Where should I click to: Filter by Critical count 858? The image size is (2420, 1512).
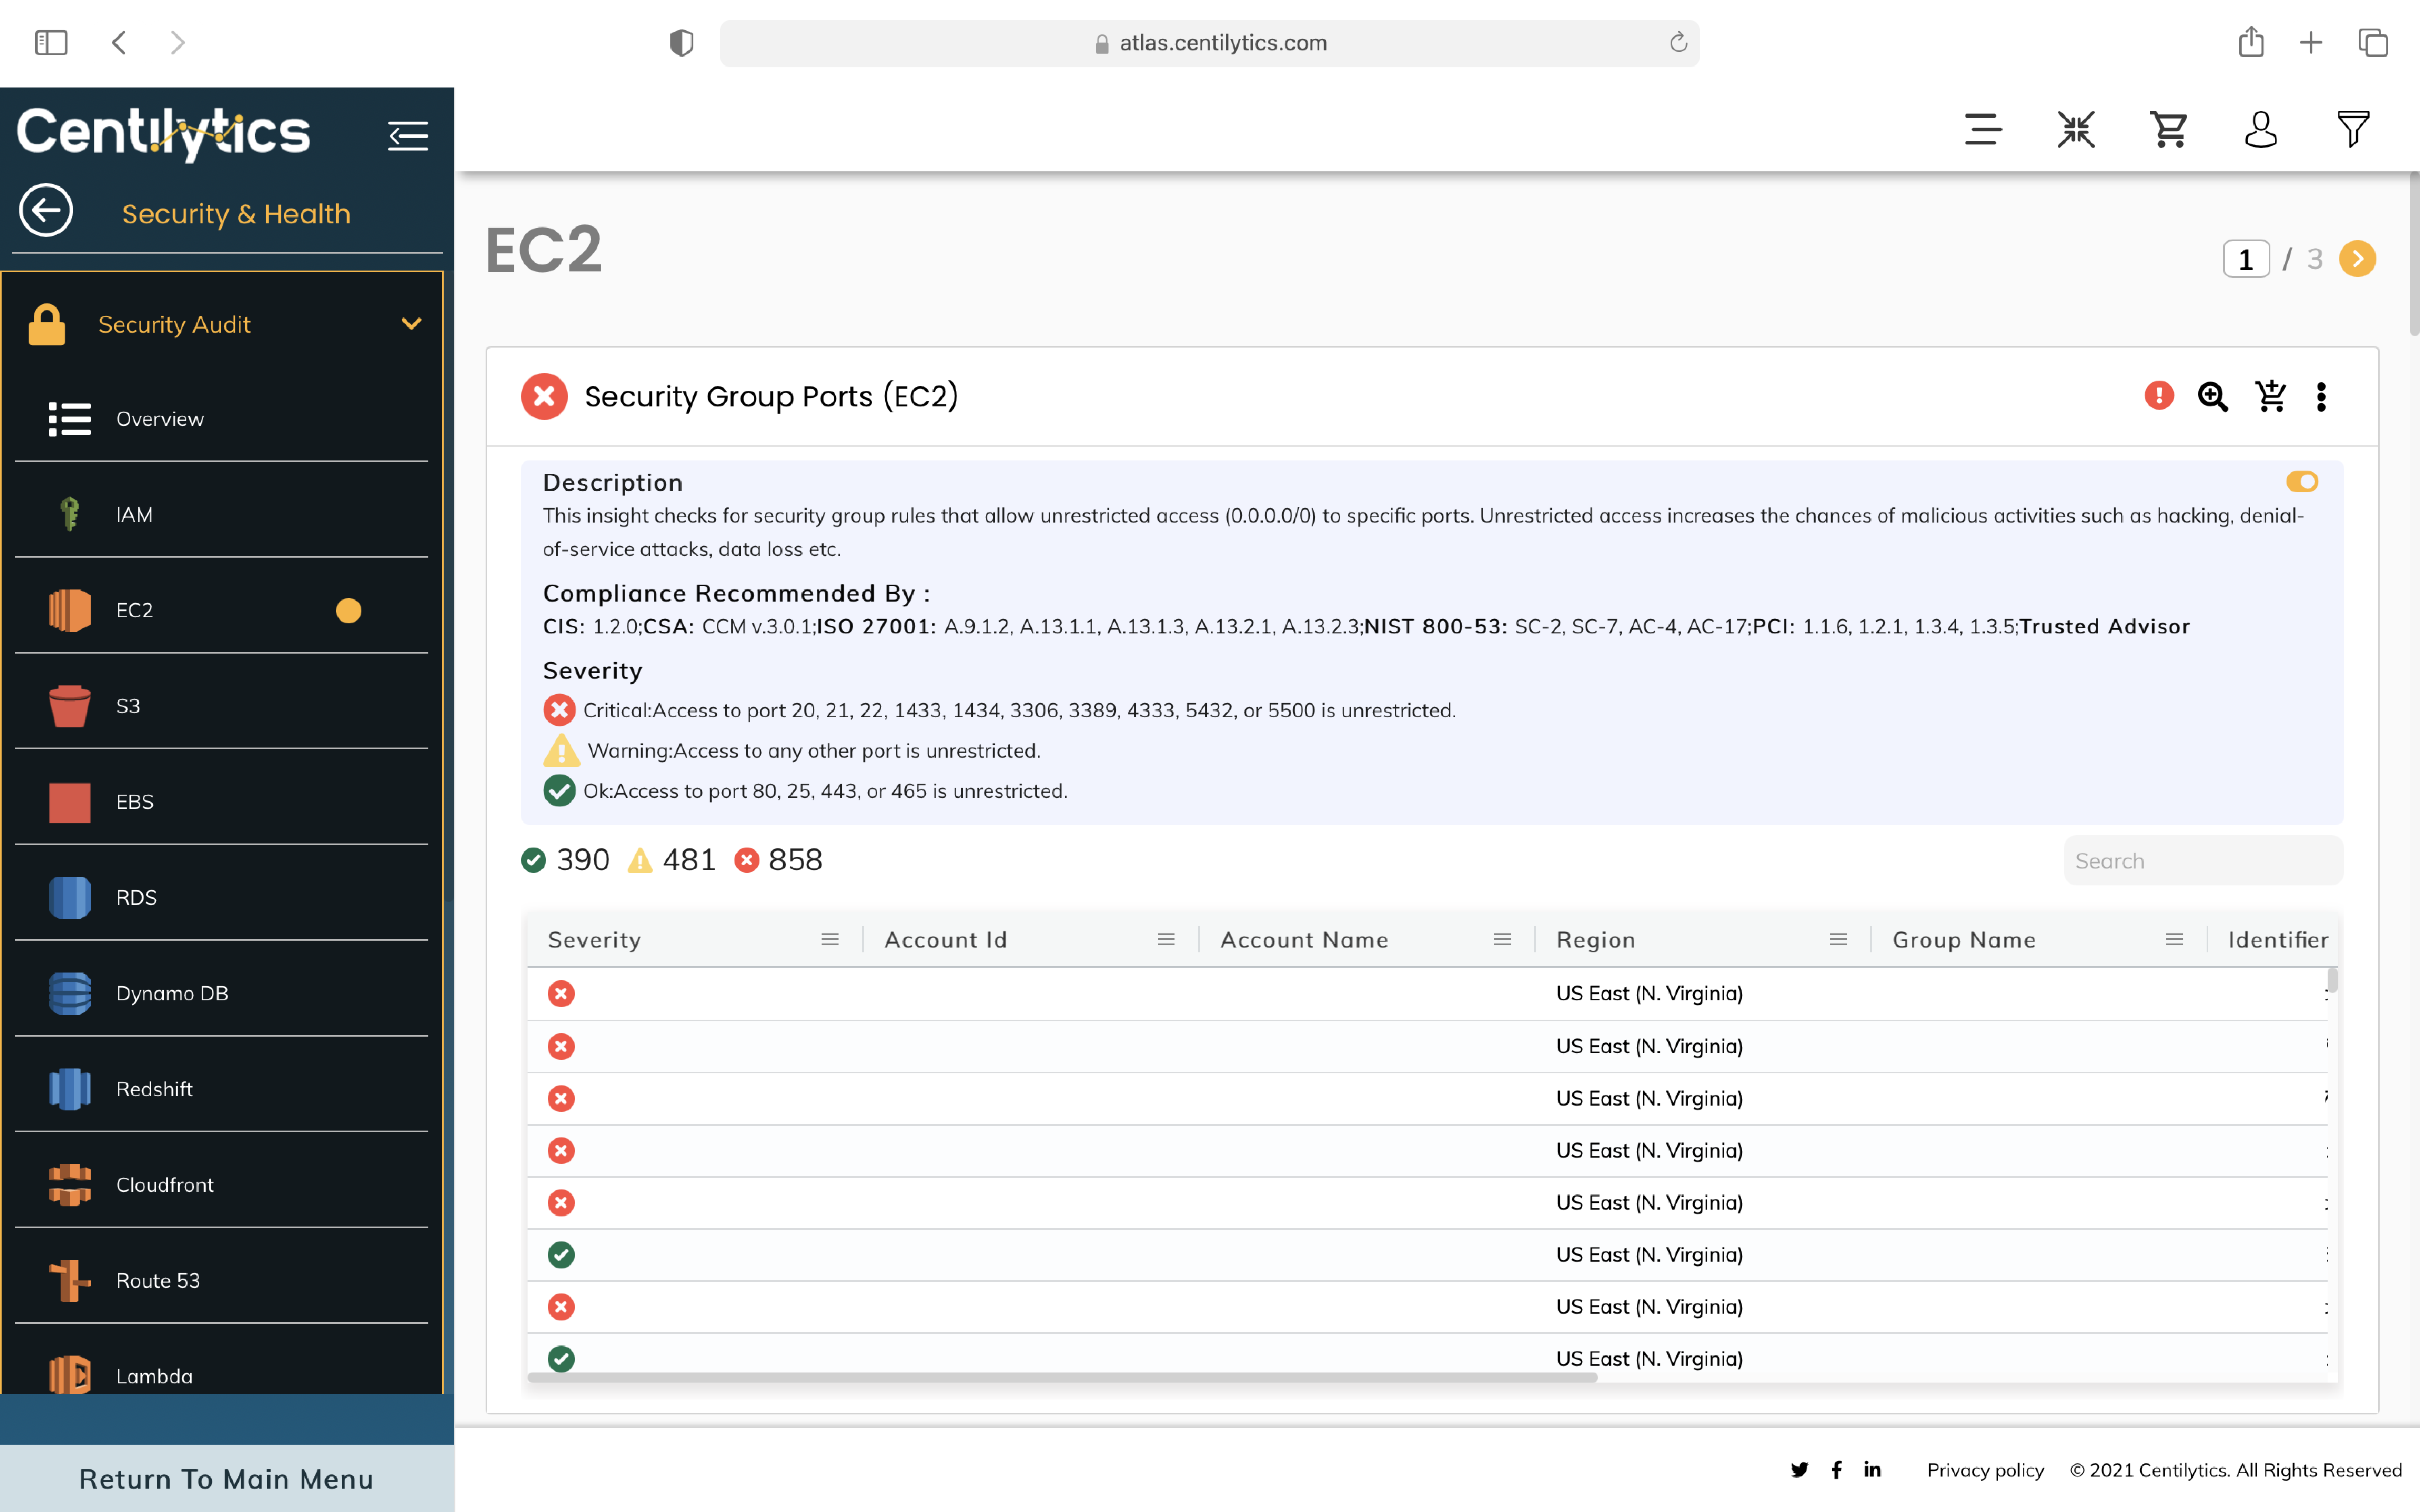(x=778, y=860)
